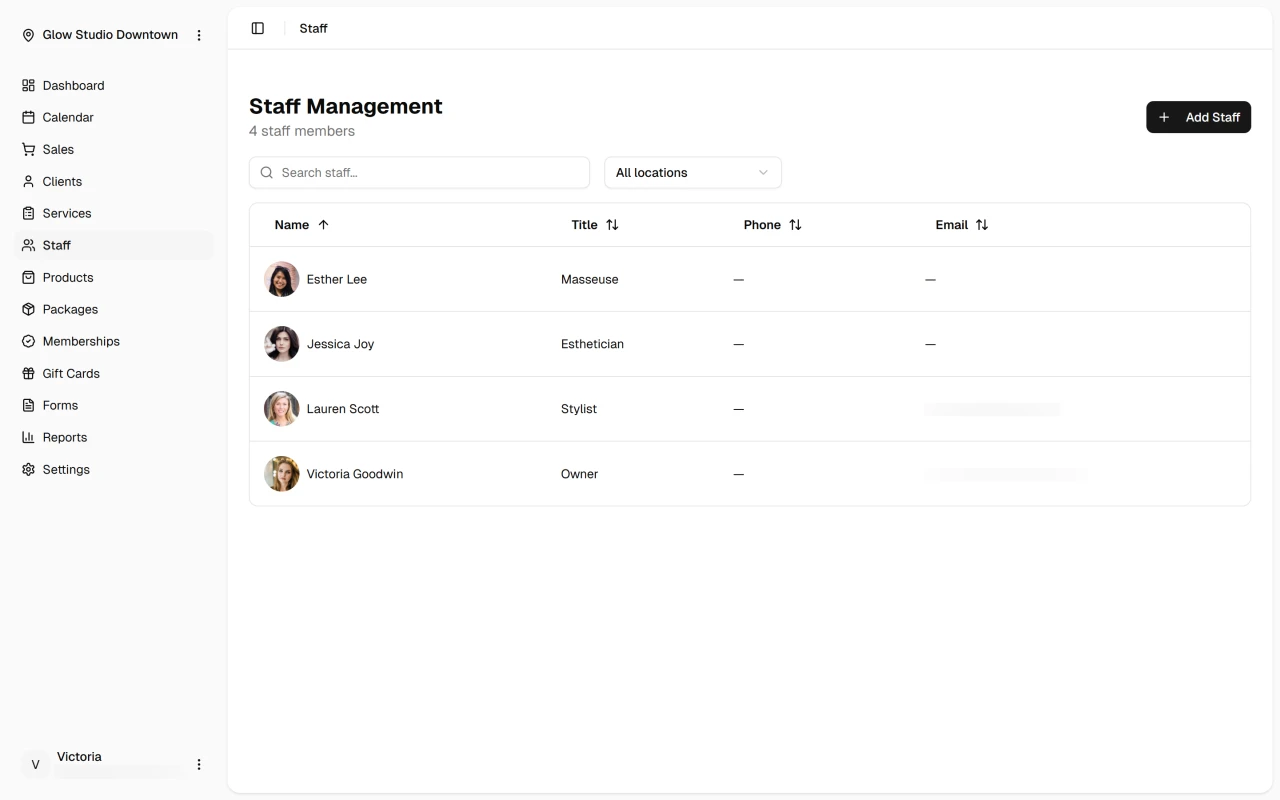The width and height of the screenshot is (1280, 800).
Task: Click the Packages box icon
Action: [x=28, y=309]
